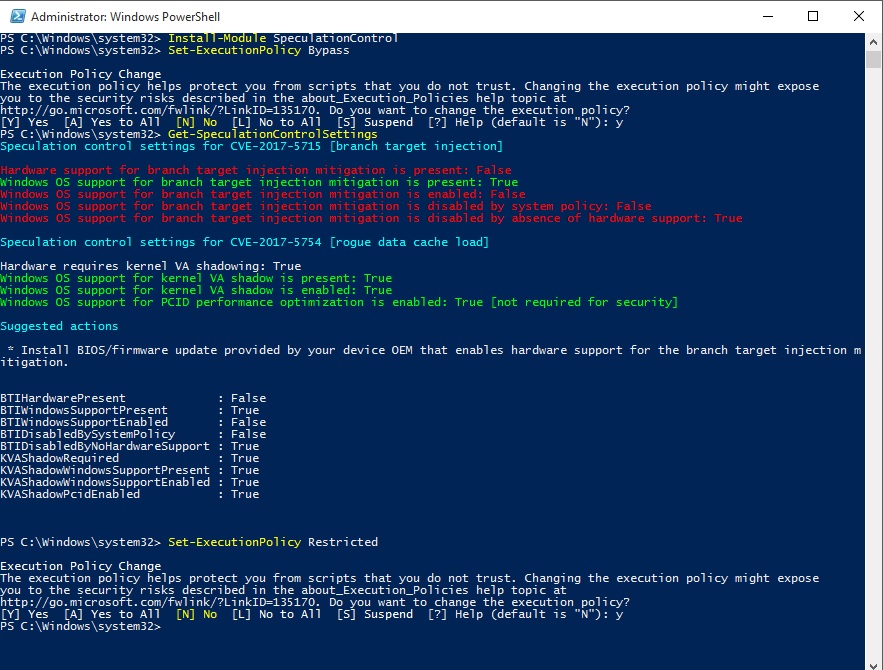Click the second go.microsoft.com LinkID=135170 URL
Viewport: 883px width, 670px height.
tap(160, 602)
